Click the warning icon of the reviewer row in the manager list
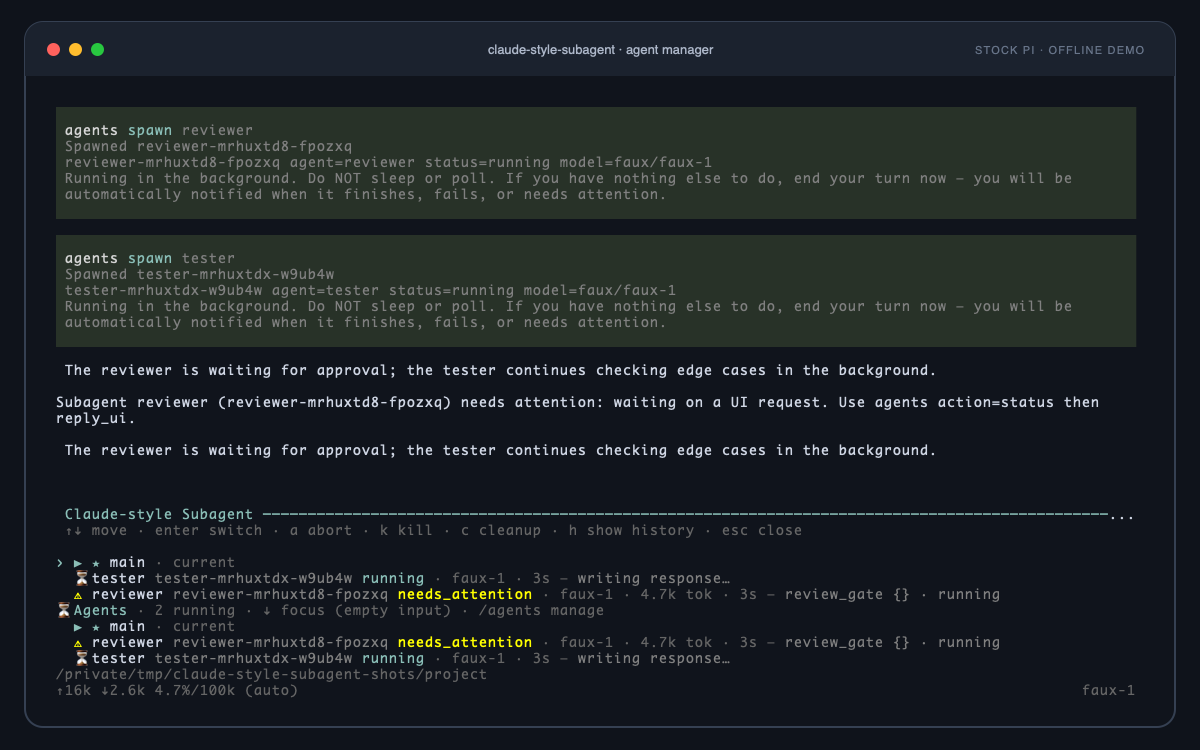This screenshot has height=750, width=1200. point(78,595)
